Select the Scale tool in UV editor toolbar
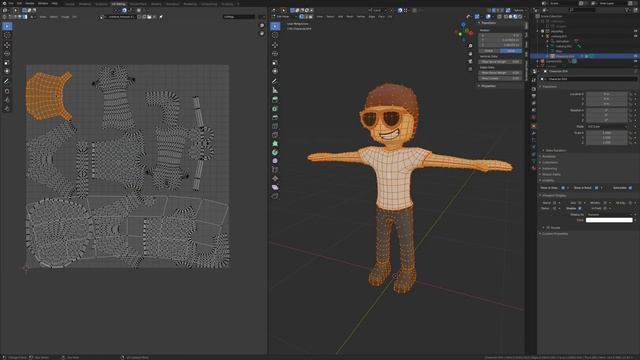Screen dimensions: 640x360 (x=7, y=63)
